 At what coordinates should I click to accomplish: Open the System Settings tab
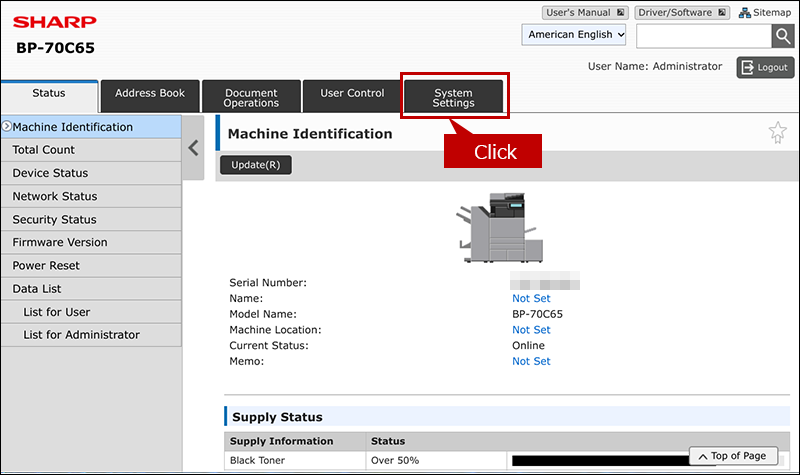[454, 96]
